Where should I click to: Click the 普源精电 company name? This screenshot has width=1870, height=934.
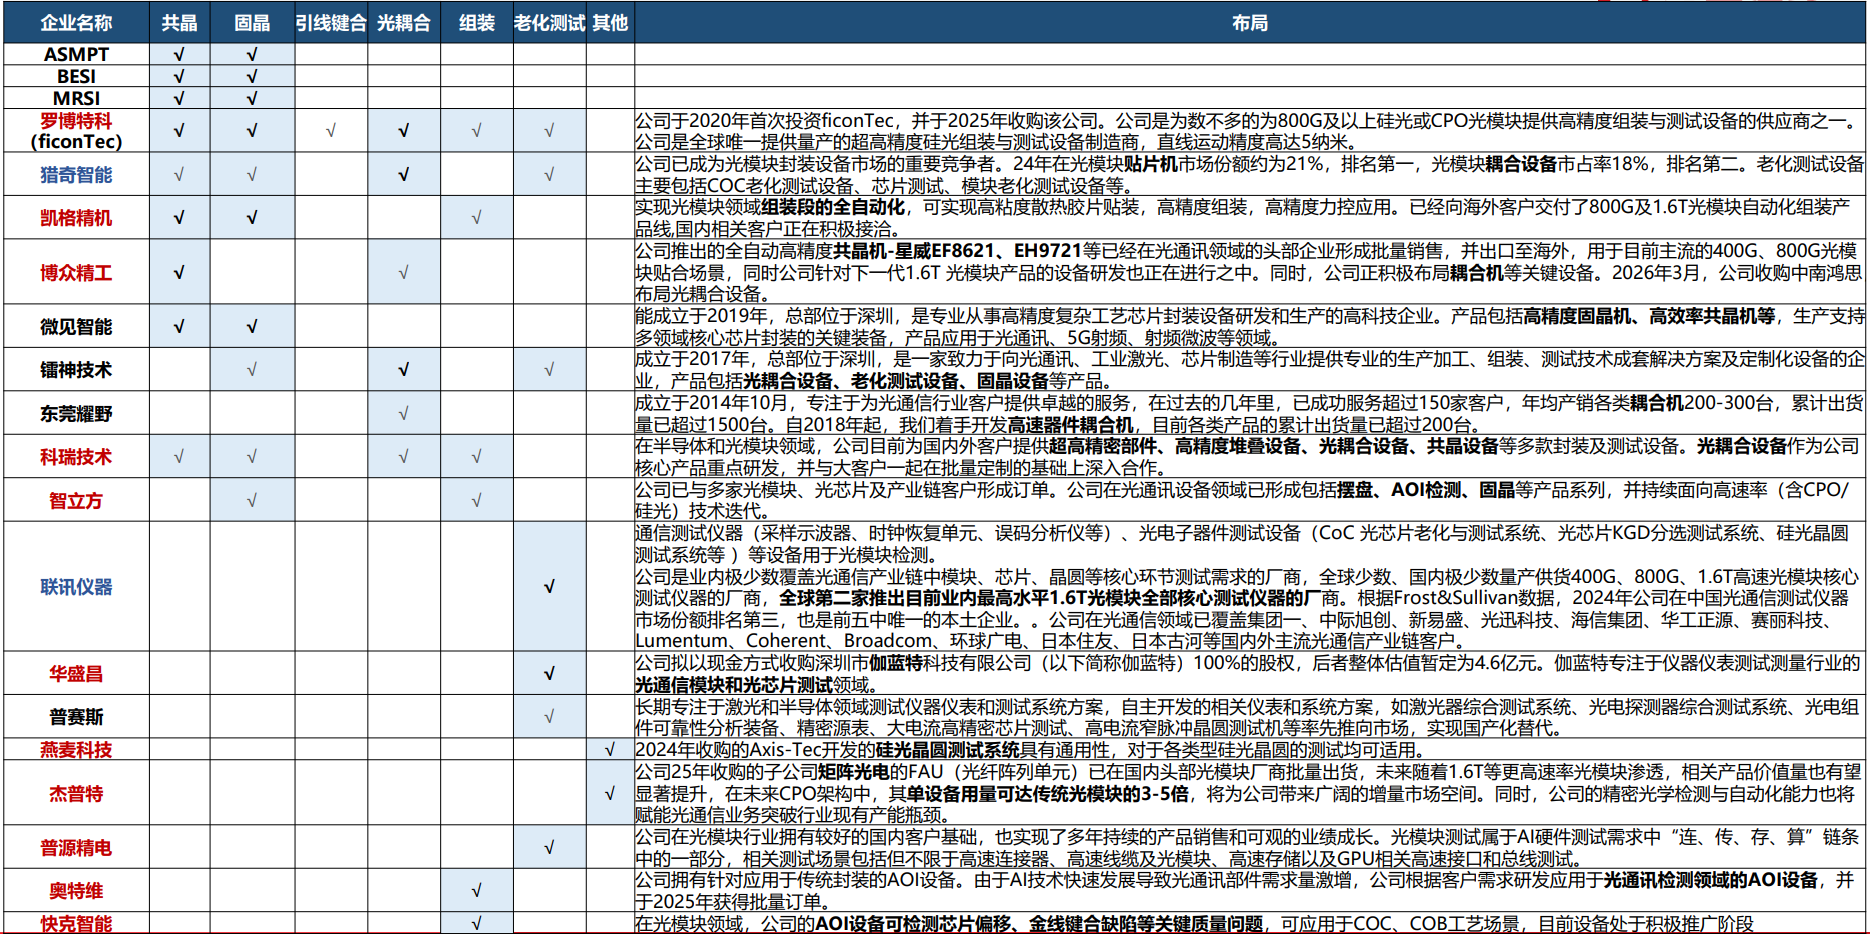pos(76,848)
